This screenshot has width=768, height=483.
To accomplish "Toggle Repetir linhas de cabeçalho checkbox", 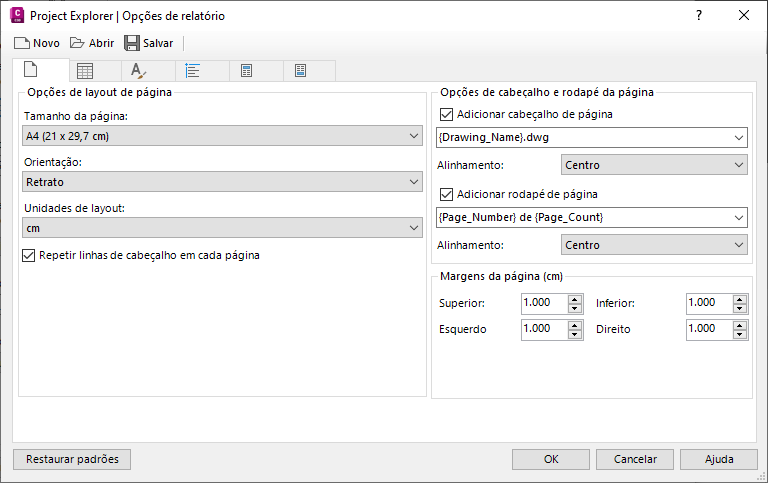I will click(28, 255).
